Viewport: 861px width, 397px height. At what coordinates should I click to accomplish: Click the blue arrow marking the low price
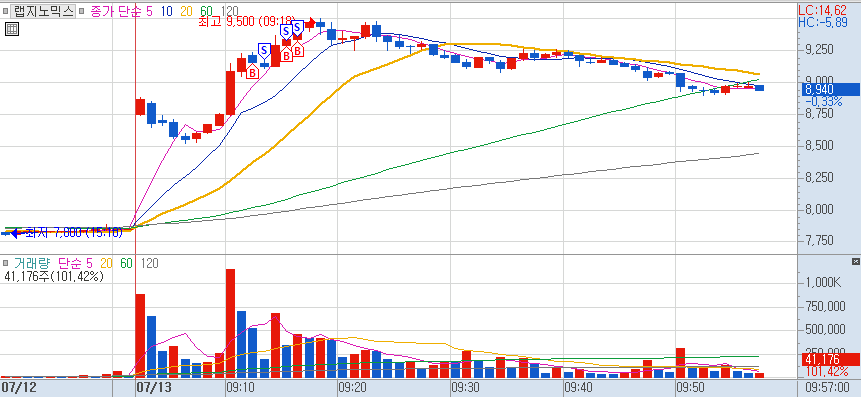14,233
